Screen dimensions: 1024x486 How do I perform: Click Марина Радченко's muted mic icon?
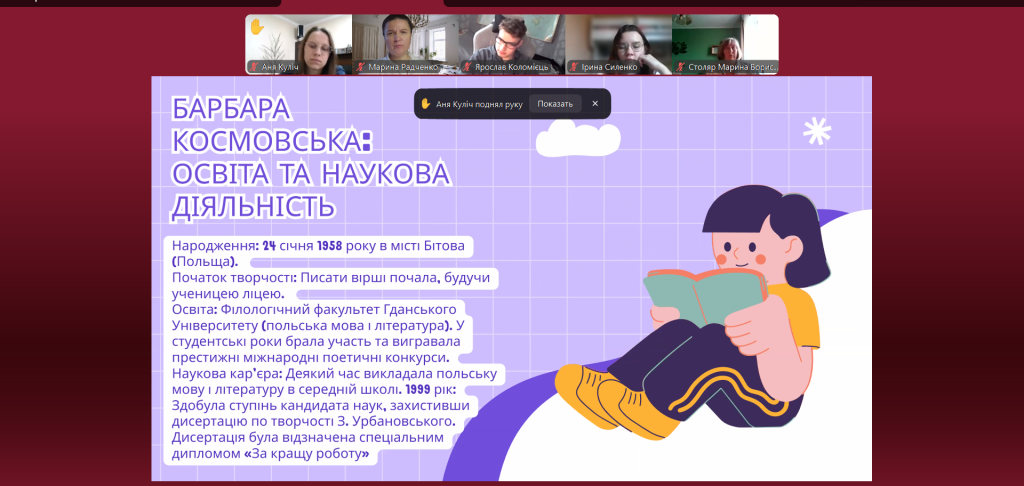[360, 67]
